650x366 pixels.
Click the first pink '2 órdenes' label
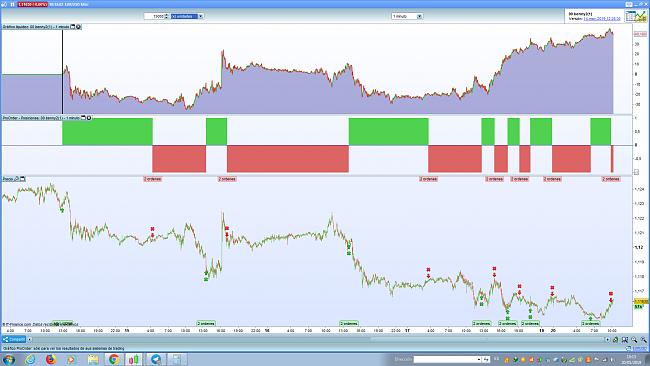(x=153, y=179)
